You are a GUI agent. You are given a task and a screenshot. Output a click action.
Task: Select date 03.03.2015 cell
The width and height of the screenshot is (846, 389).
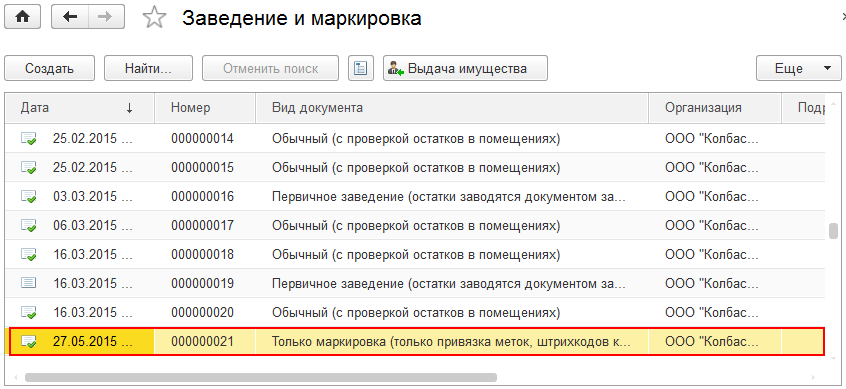click(x=93, y=196)
